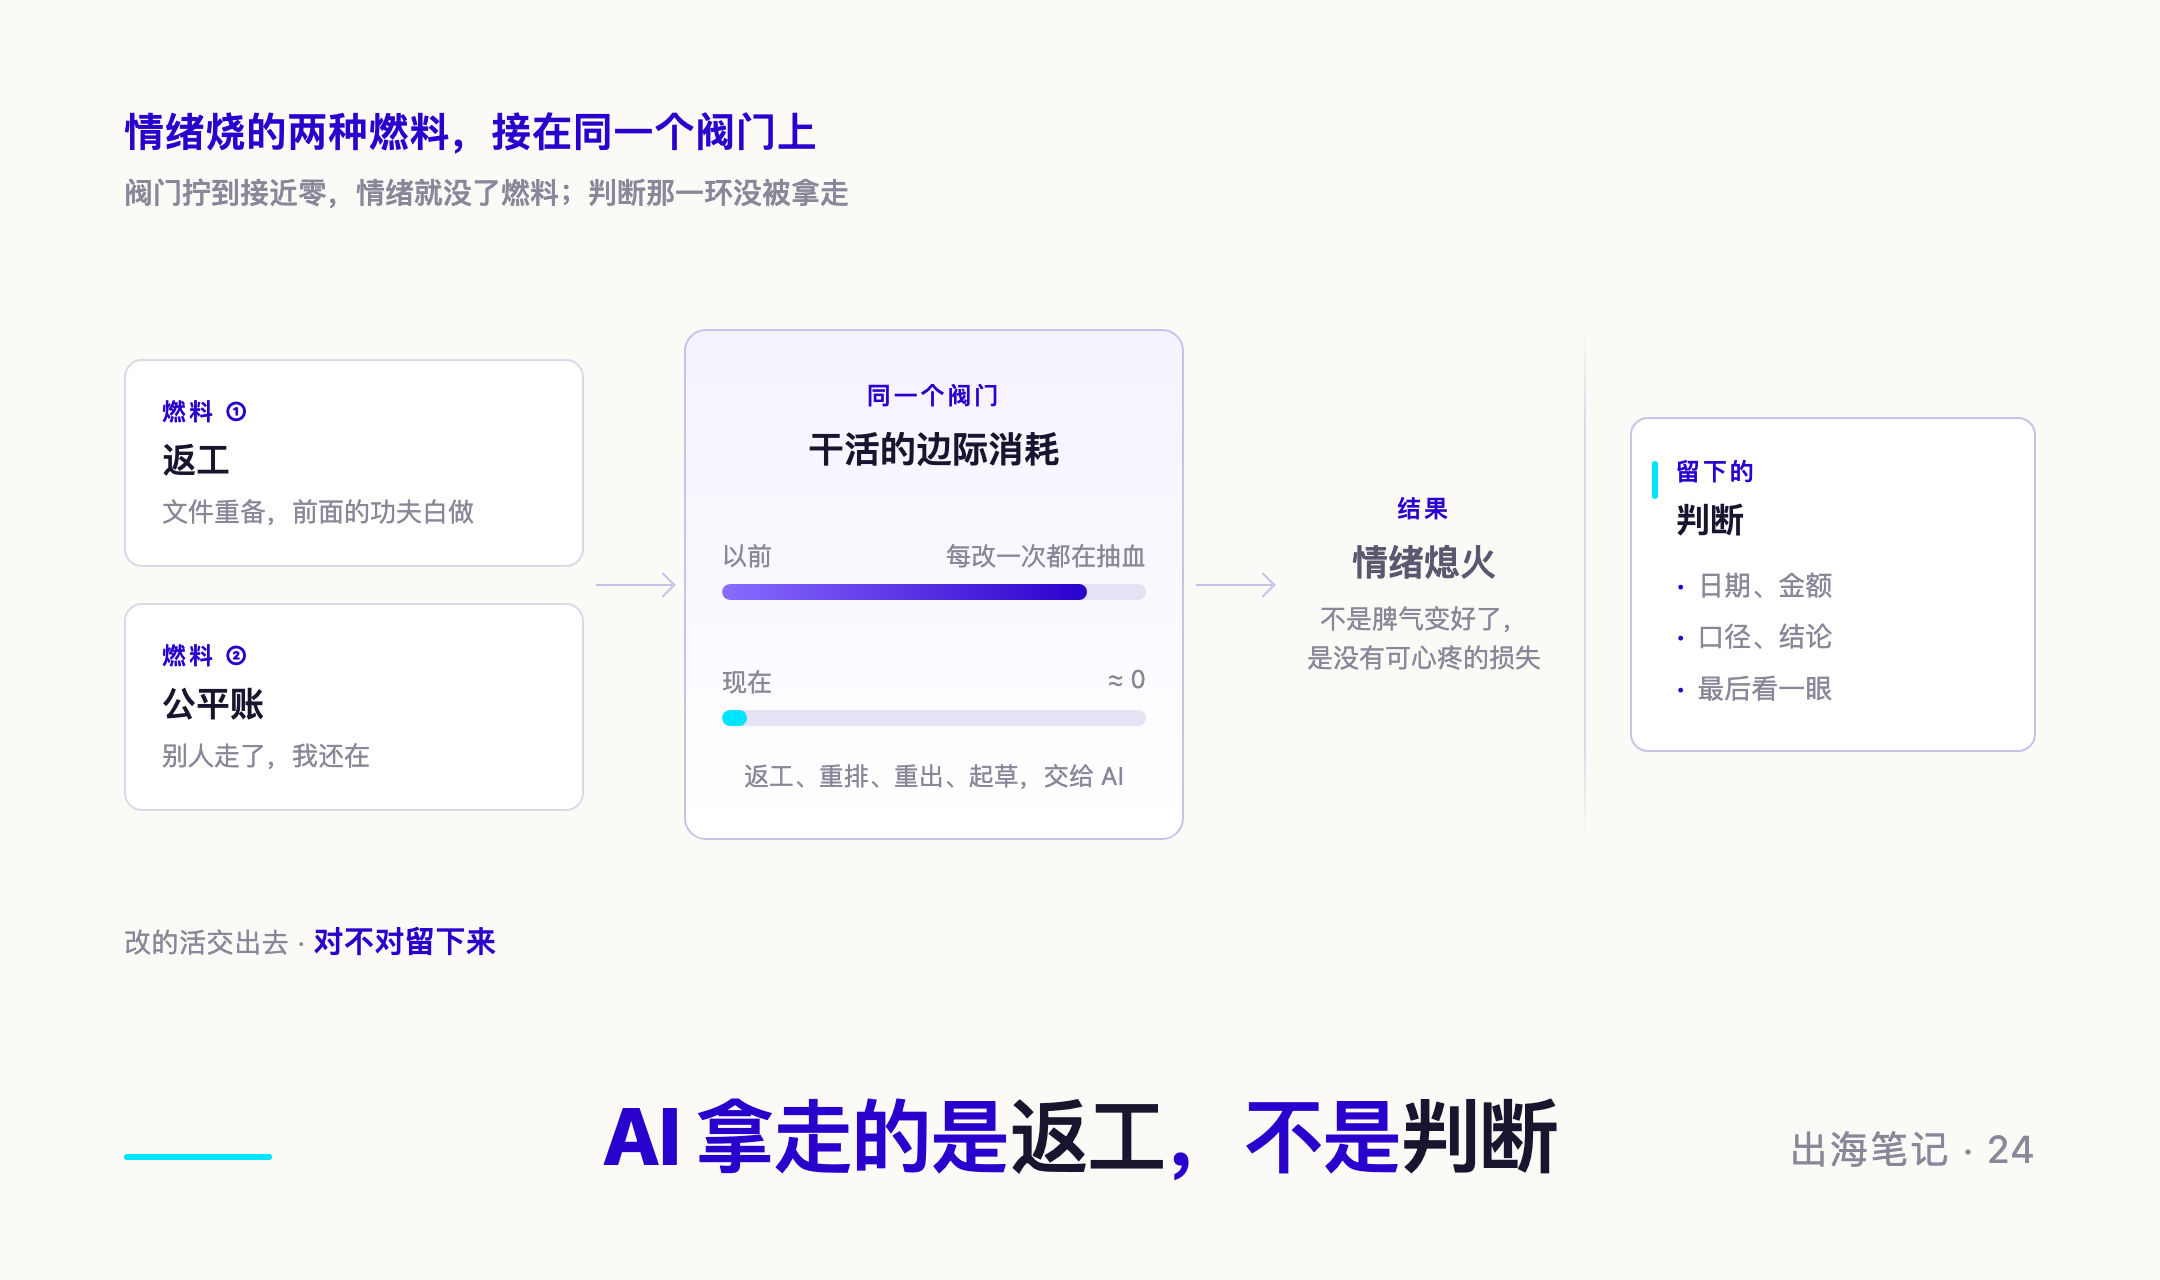The height and width of the screenshot is (1280, 2160).
Task: Click the footer 出海笔记 · 24
Action: 1912,1150
